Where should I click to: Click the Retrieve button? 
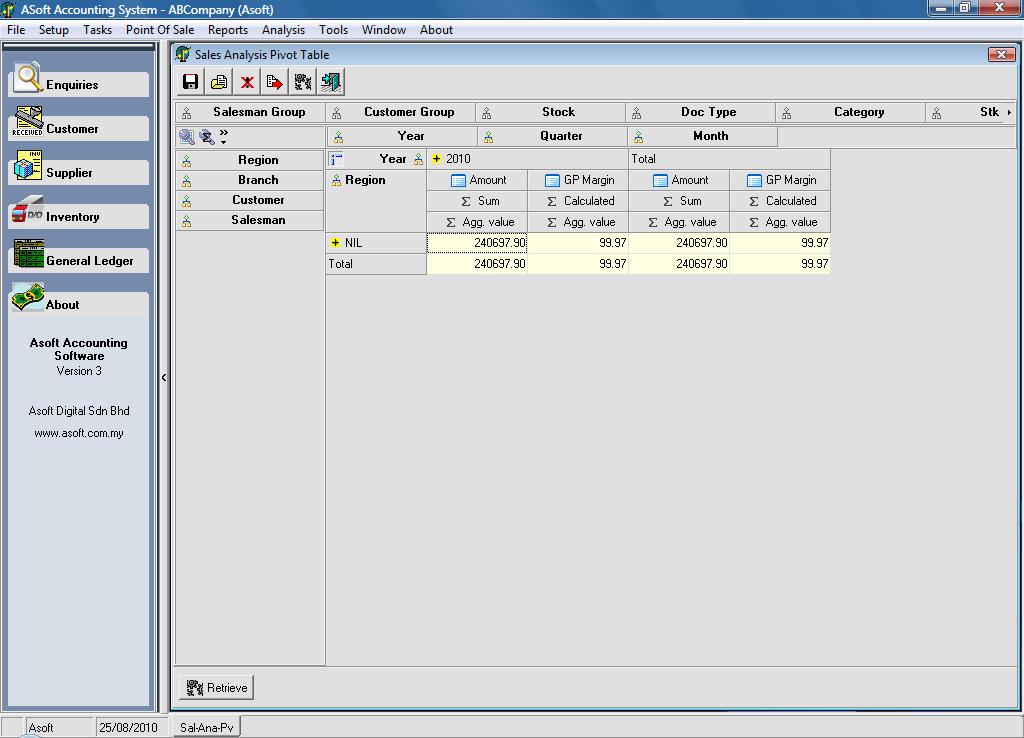[217, 688]
